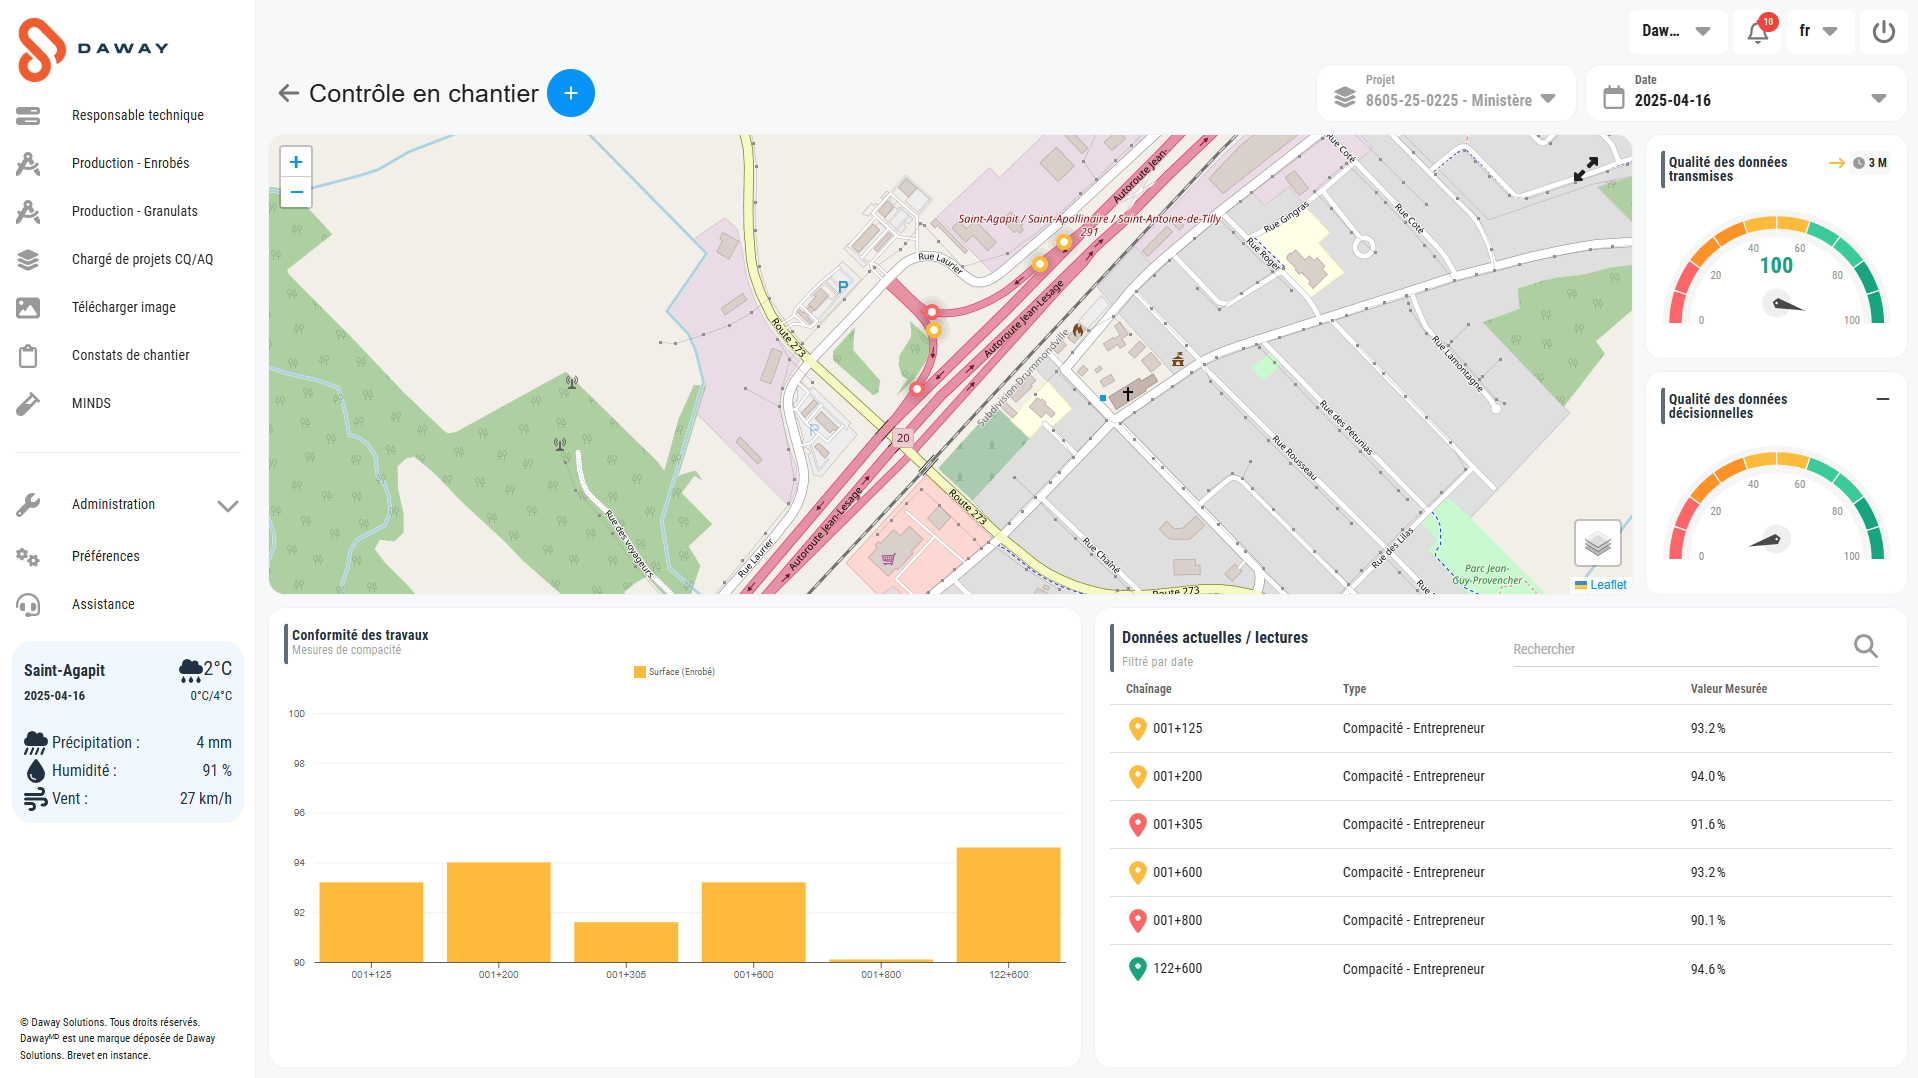1918x1078 pixels.
Task: Open the map layers control
Action: 1597,544
